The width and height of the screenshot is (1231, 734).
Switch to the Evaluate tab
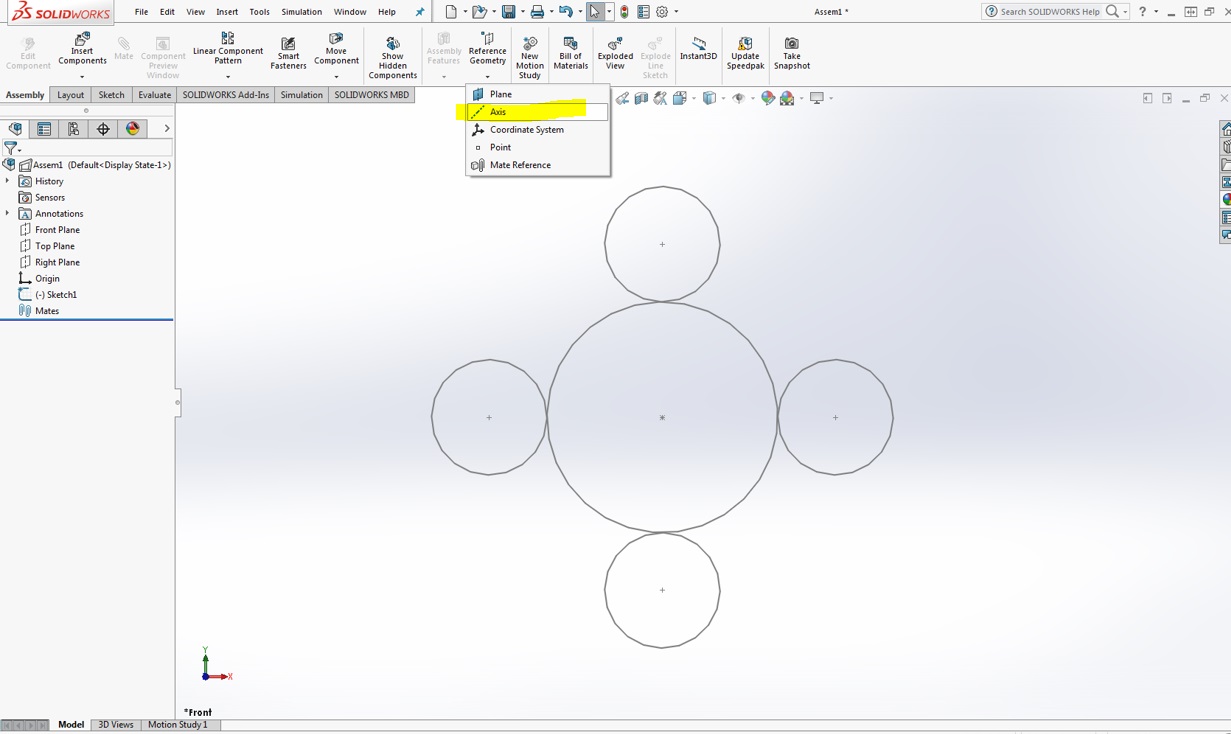[x=154, y=95]
